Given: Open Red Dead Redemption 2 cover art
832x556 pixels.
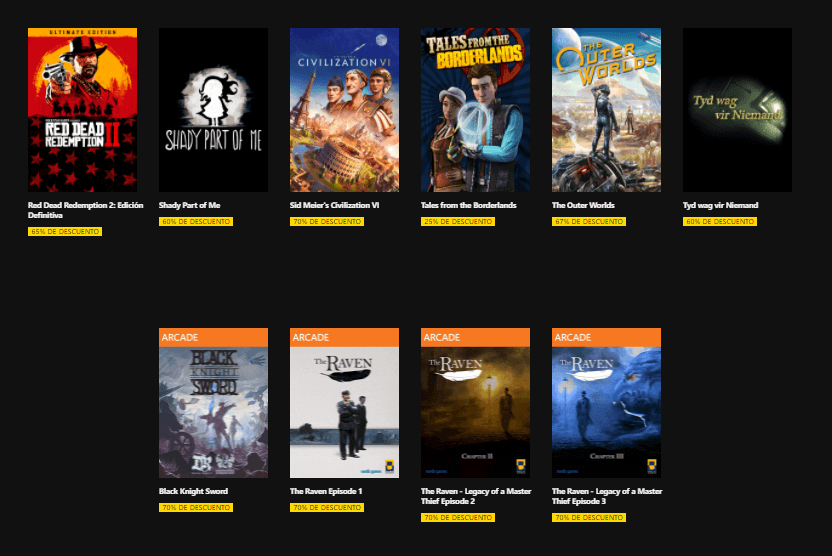Looking at the screenshot, I should [x=82, y=110].
